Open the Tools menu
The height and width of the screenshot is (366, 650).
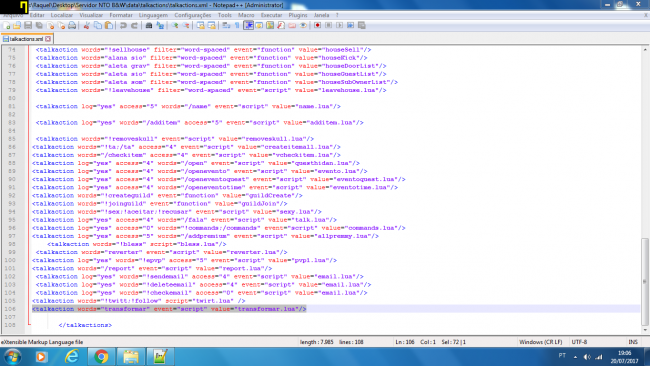225,15
